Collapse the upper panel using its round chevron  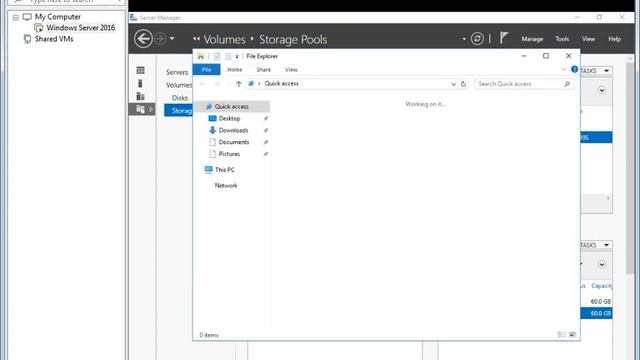(x=602, y=90)
